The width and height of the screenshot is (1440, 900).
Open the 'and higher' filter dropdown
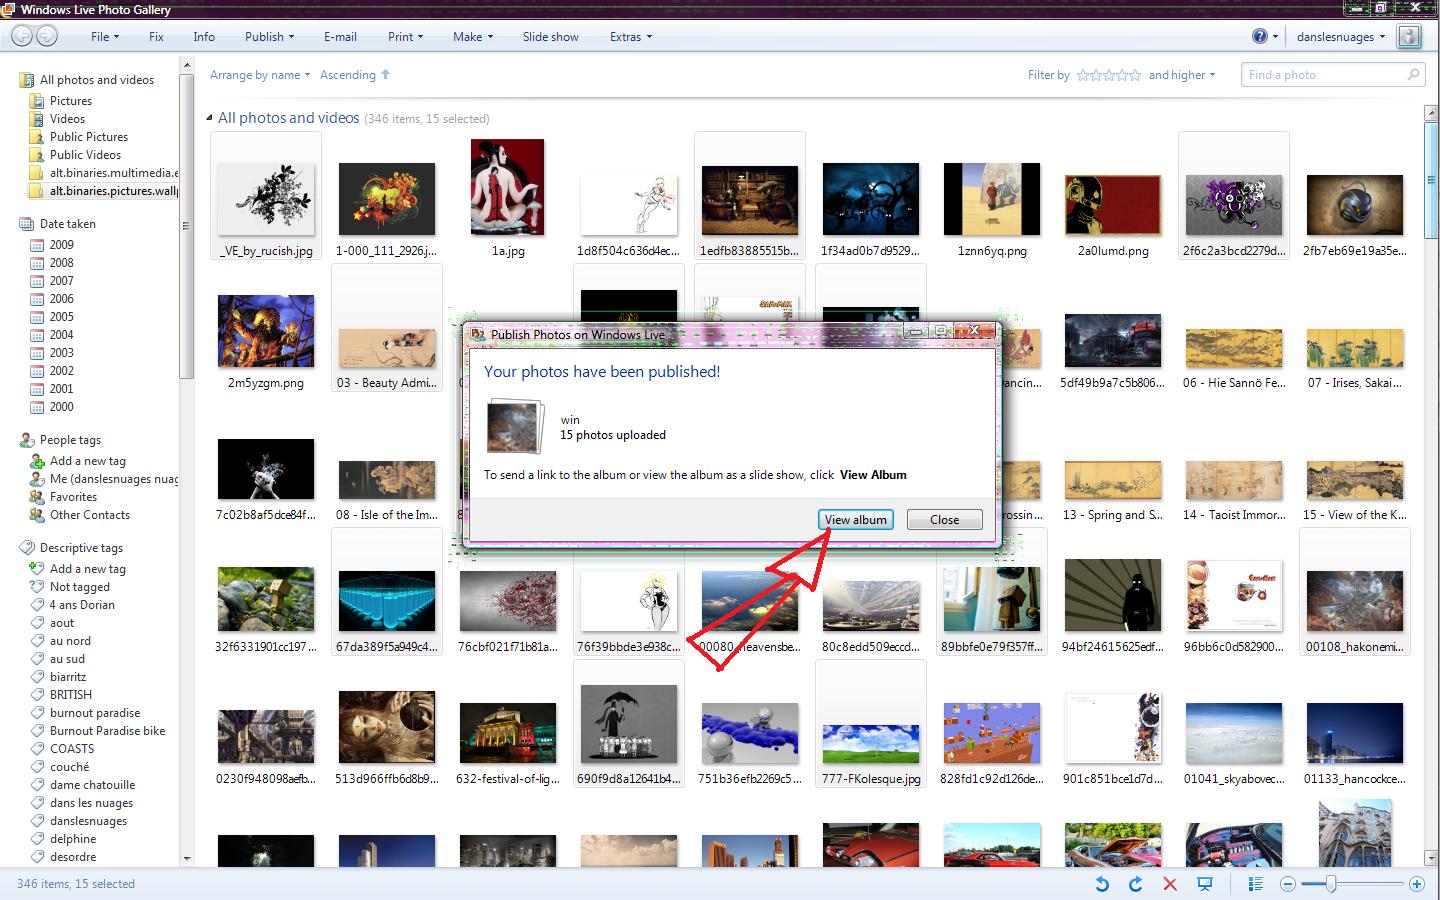point(1182,75)
